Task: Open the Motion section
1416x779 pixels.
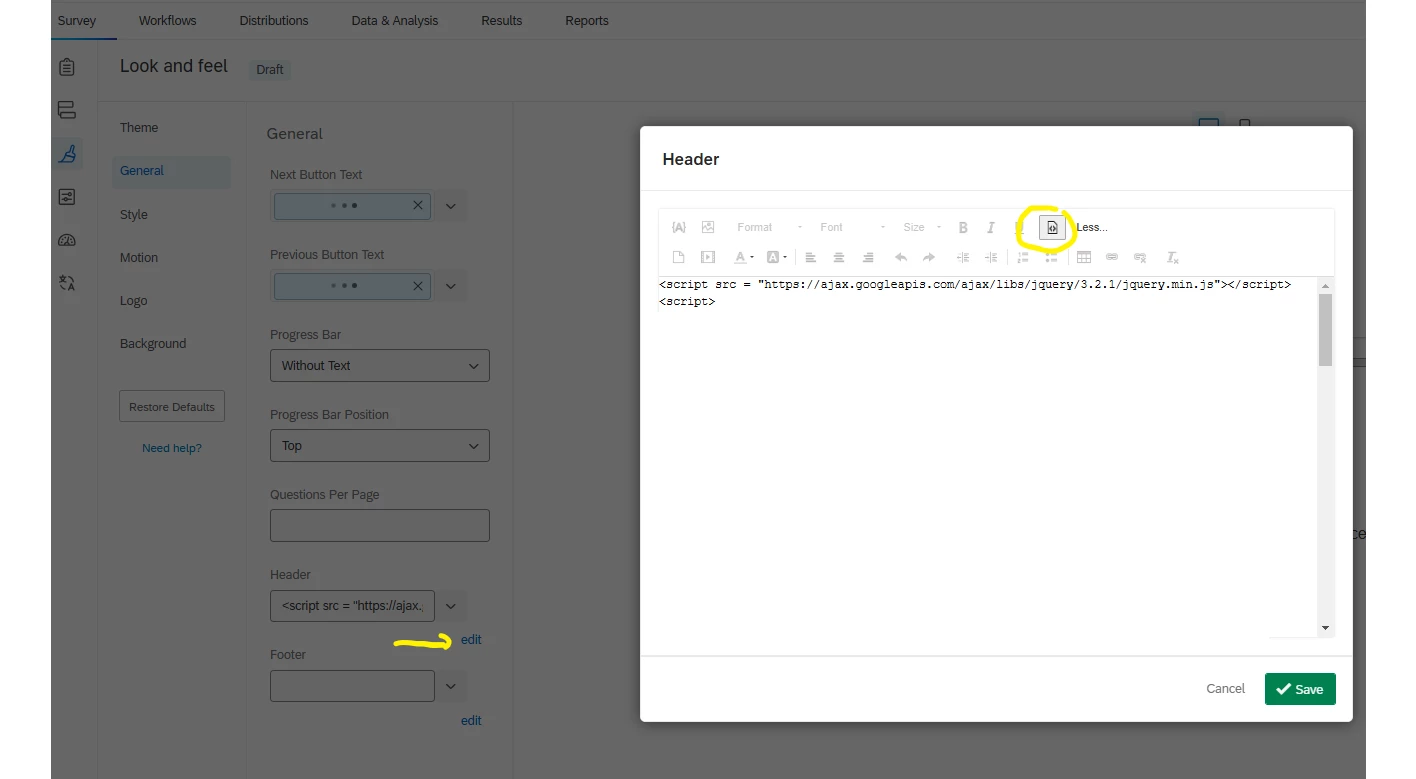Action: [x=139, y=257]
